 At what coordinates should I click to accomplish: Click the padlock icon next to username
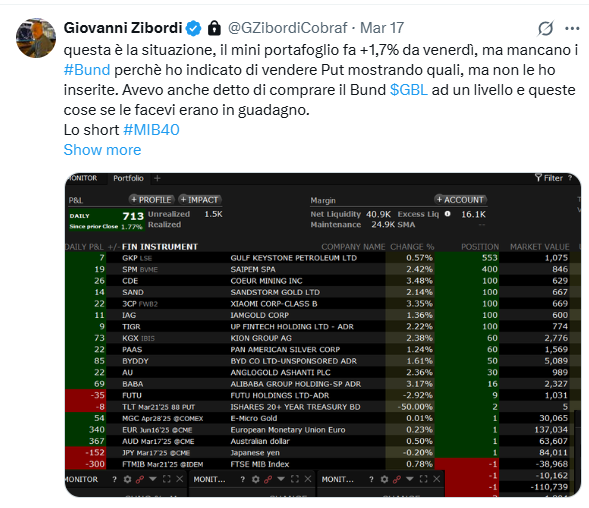click(x=214, y=28)
